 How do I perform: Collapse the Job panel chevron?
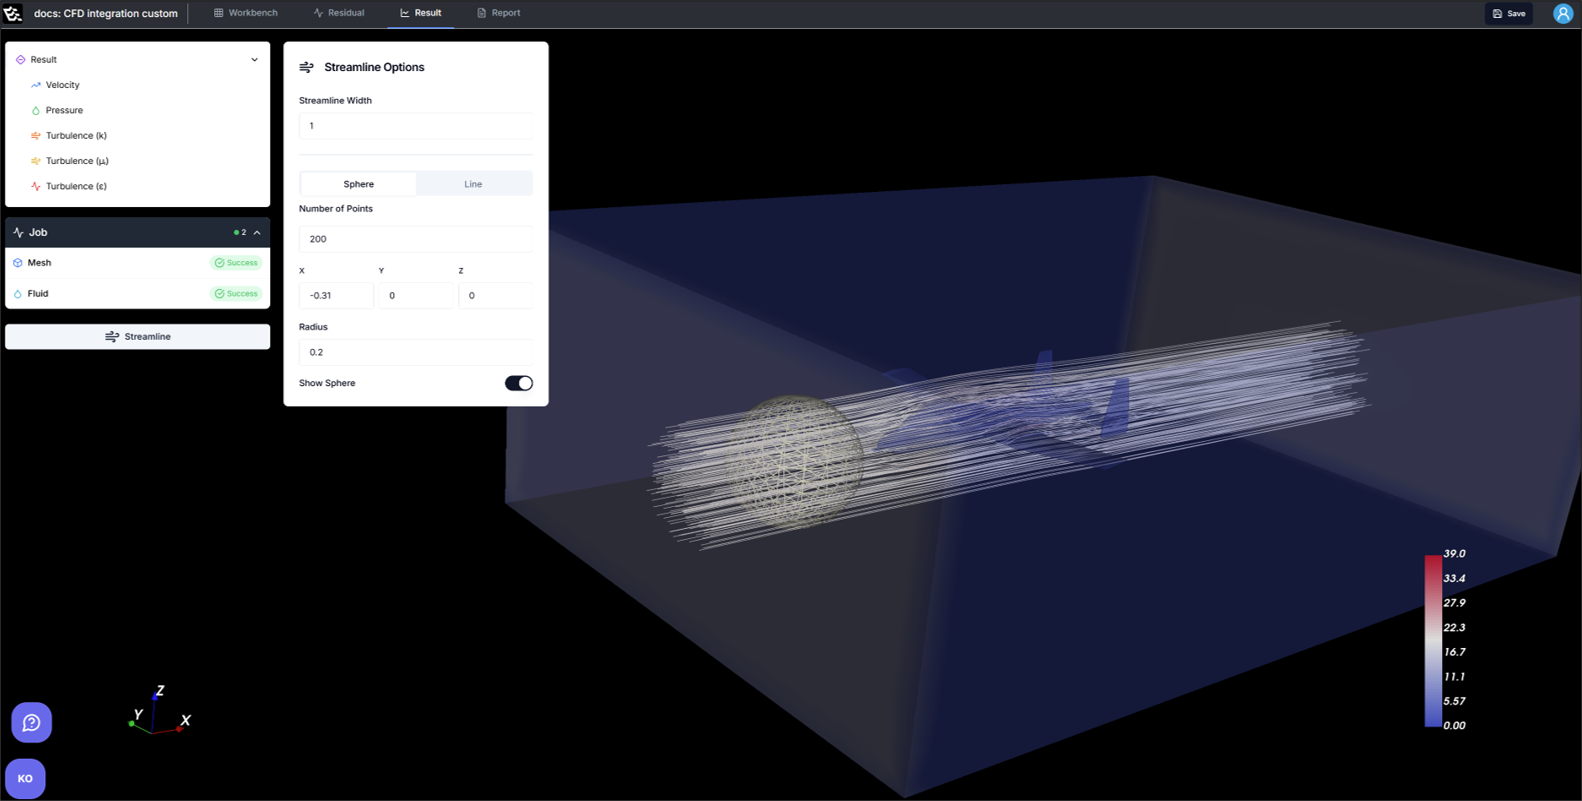(257, 233)
